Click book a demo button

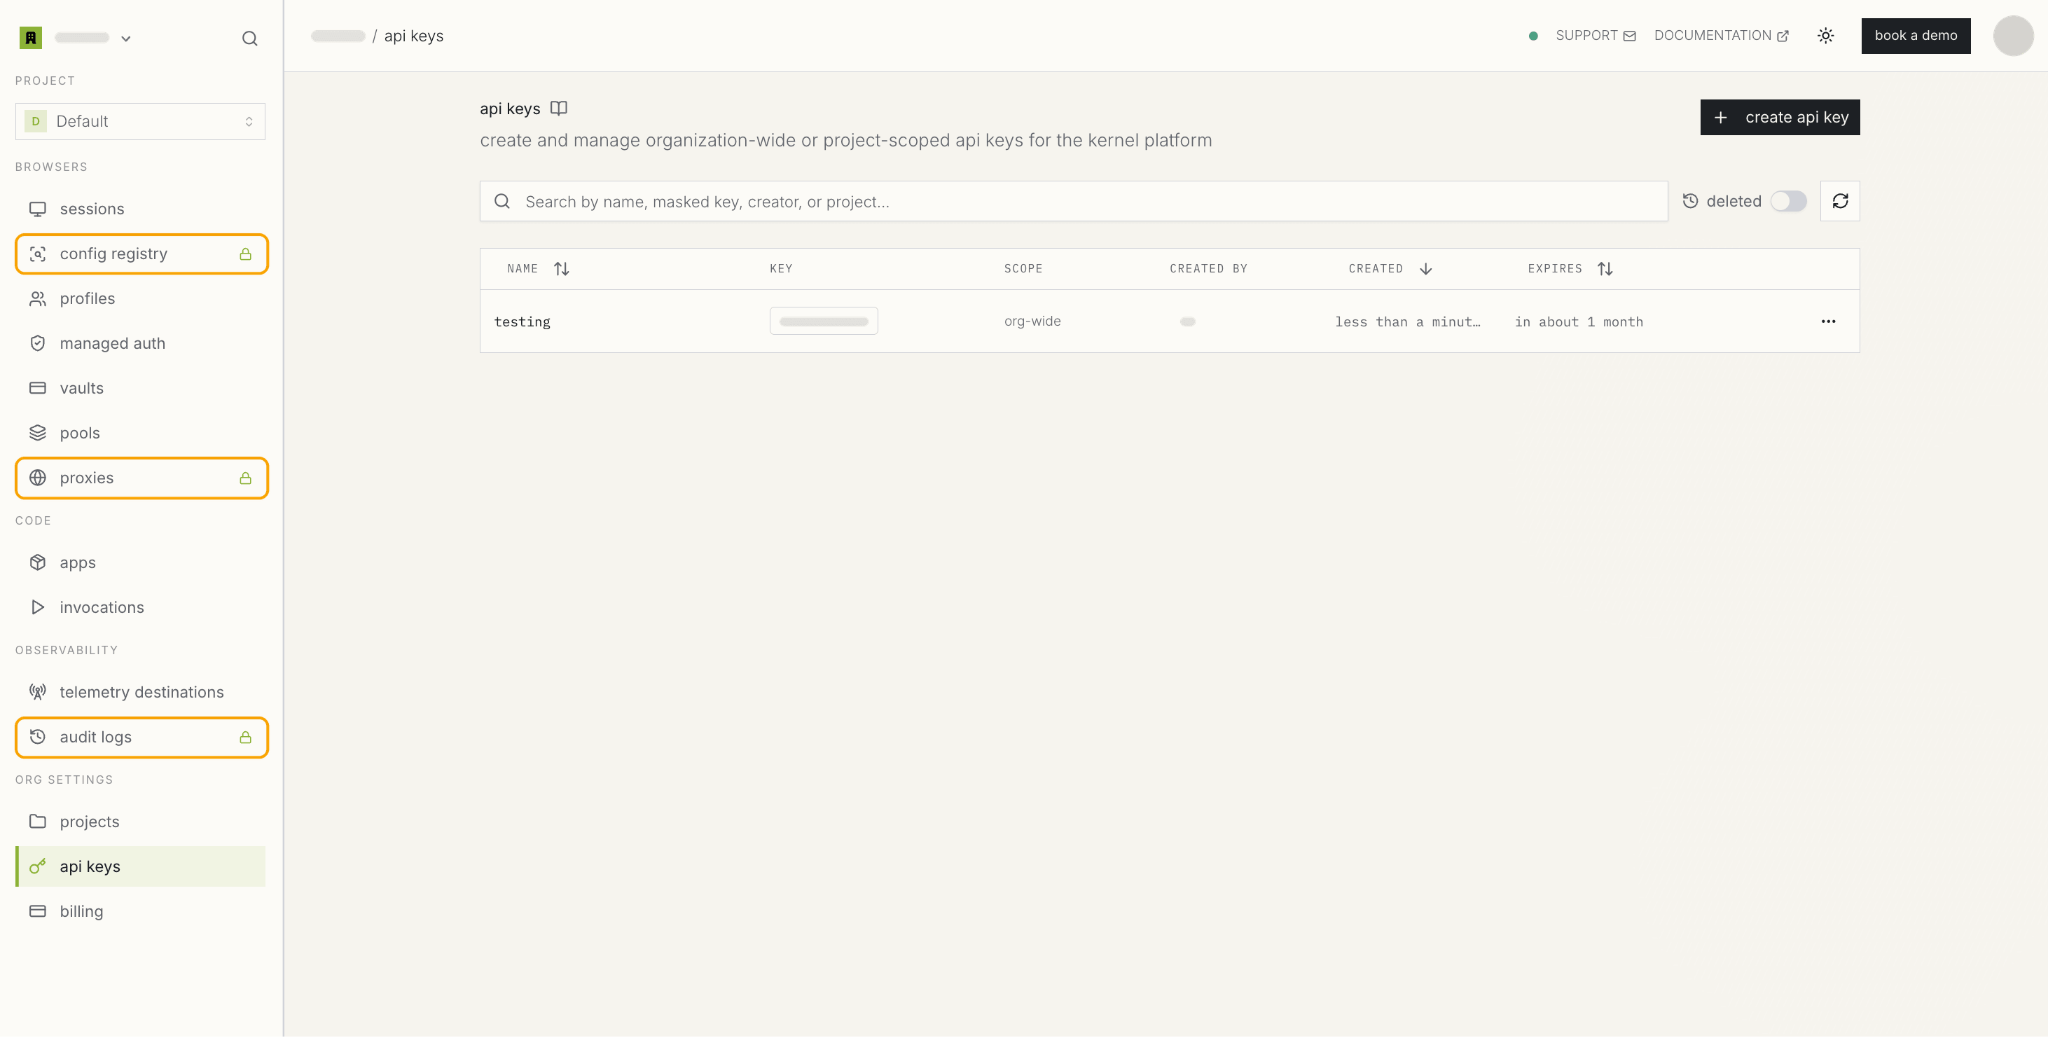(x=1916, y=36)
